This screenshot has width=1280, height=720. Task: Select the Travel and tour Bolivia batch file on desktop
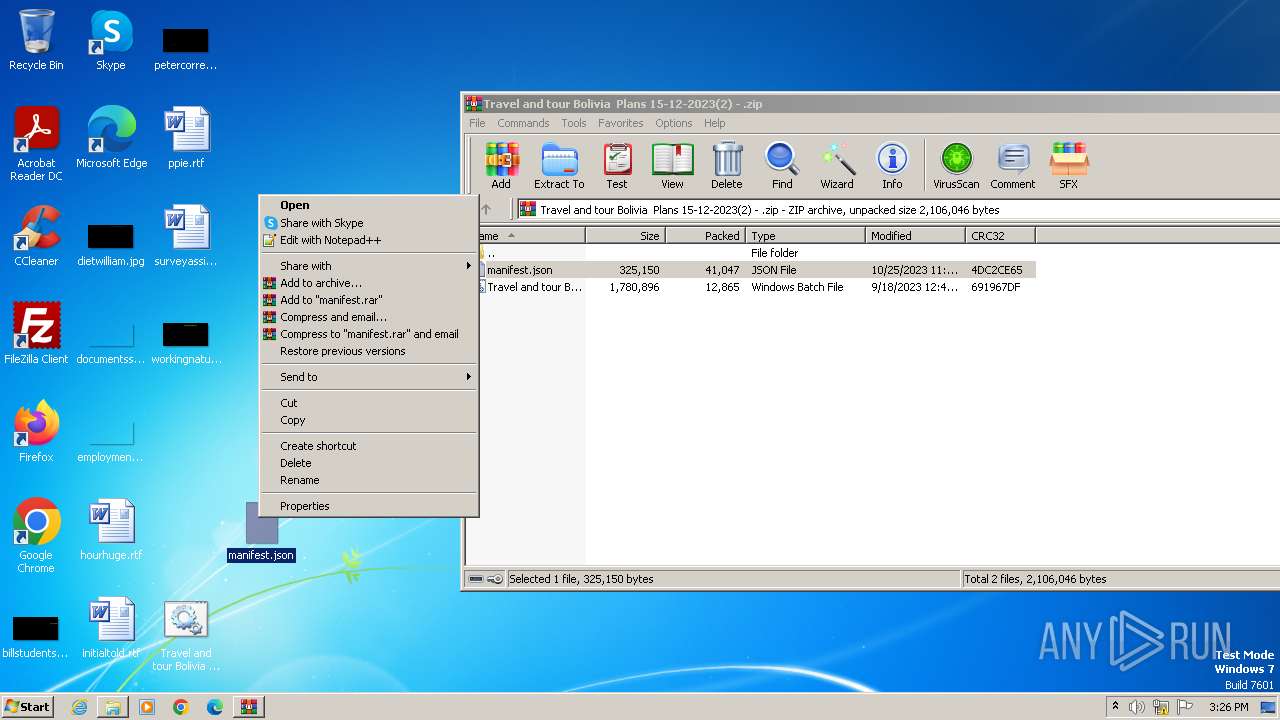click(x=186, y=635)
